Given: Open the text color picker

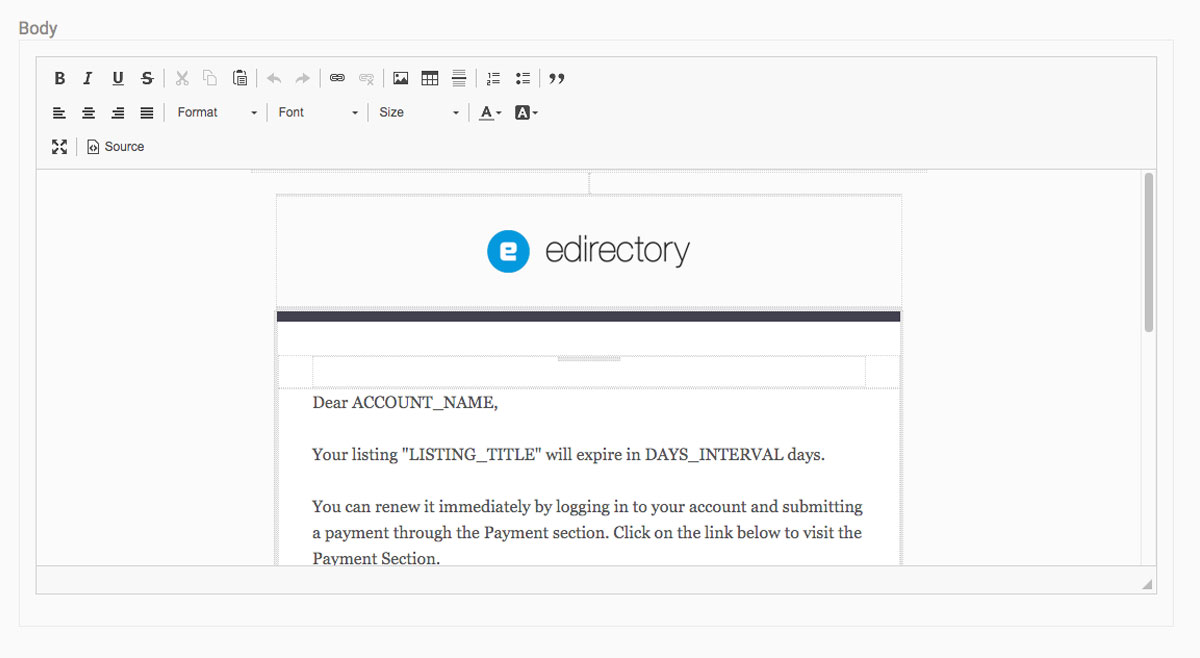Looking at the screenshot, I should pyautogui.click(x=490, y=113).
